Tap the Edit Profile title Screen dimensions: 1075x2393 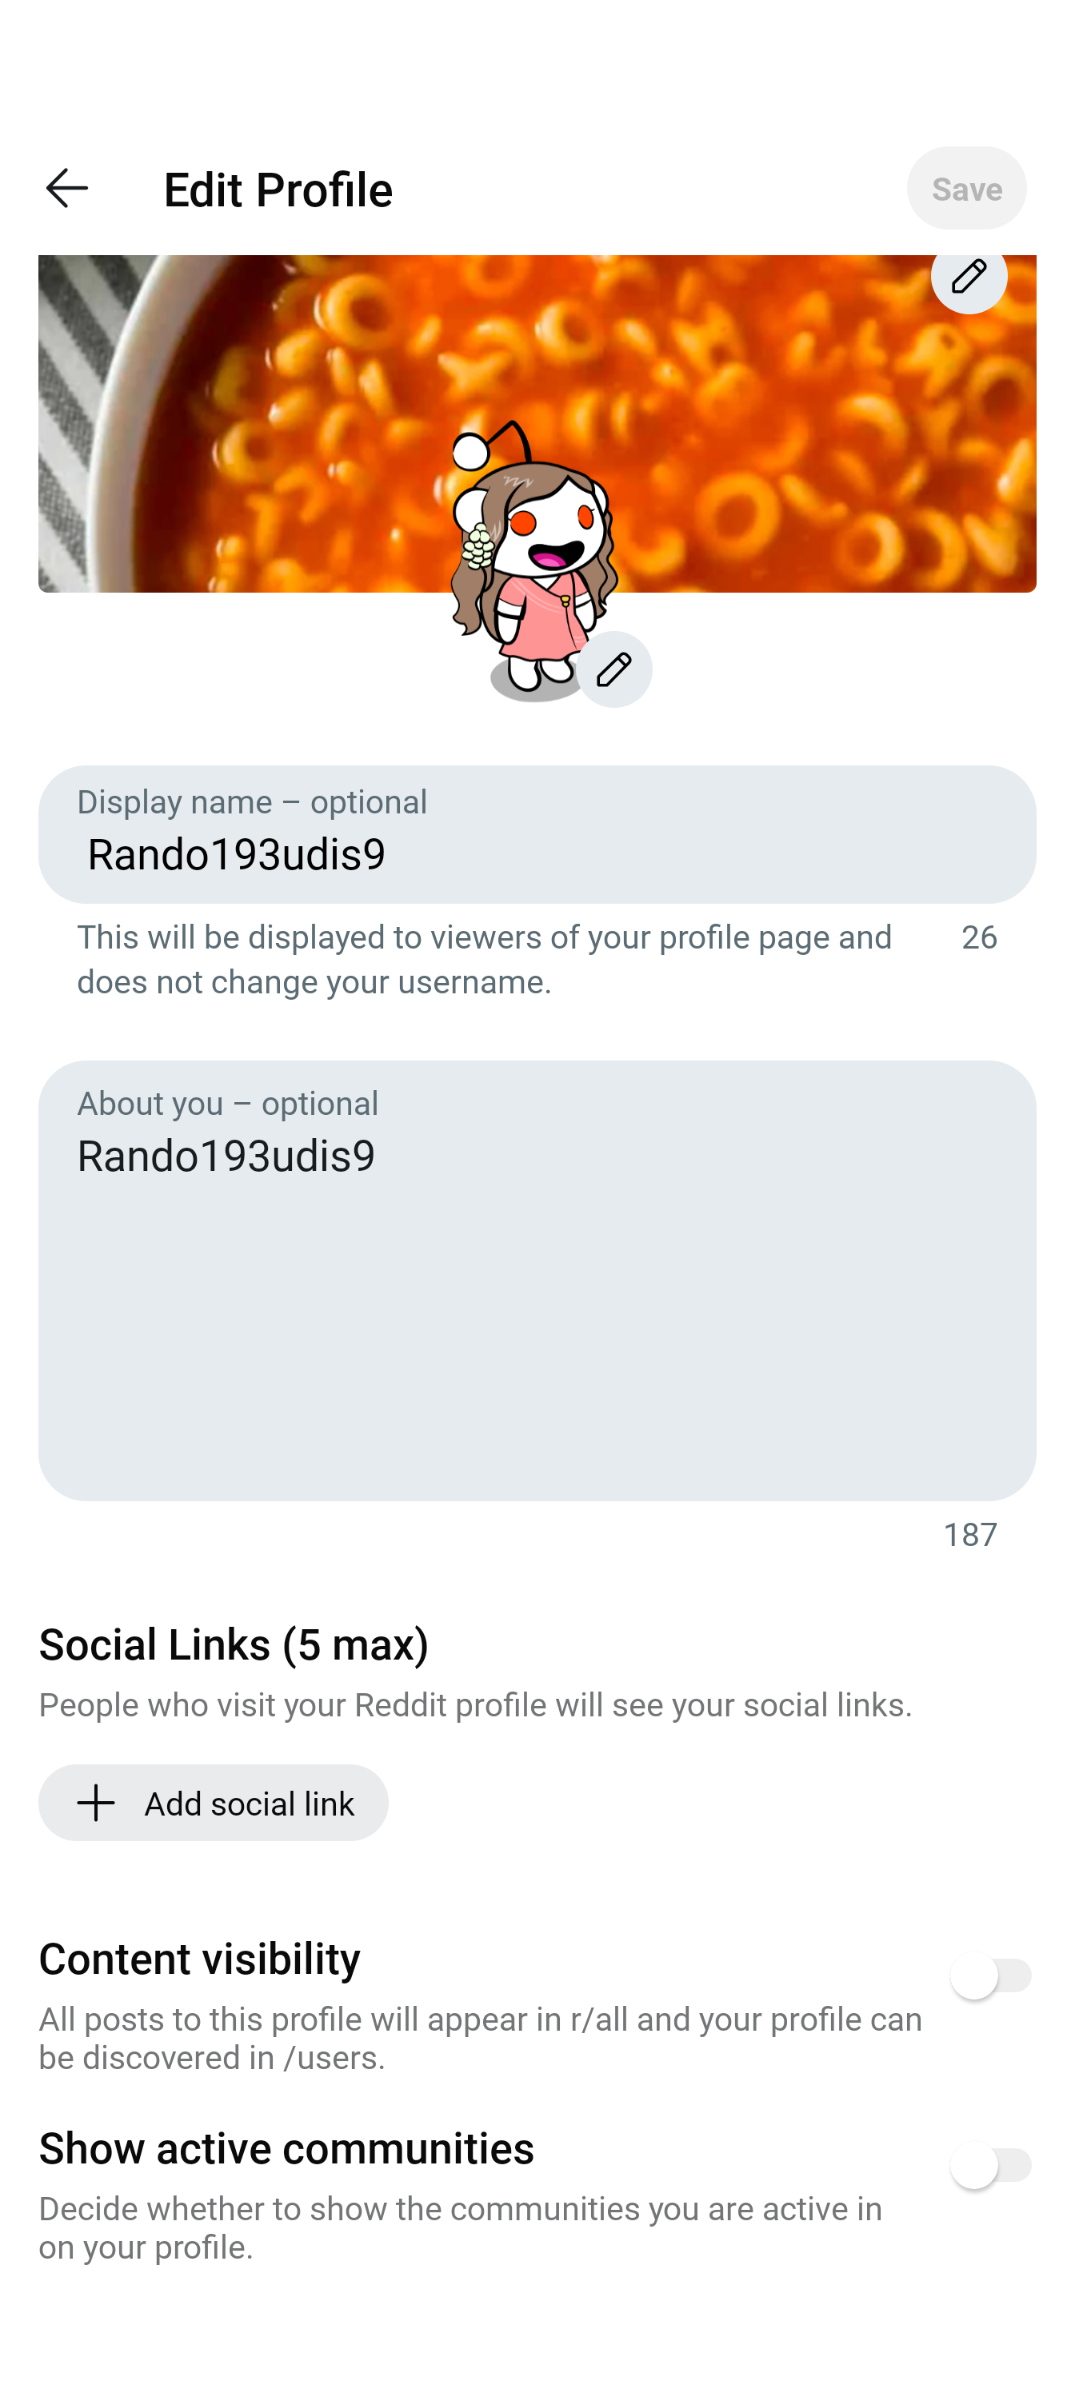(x=278, y=190)
